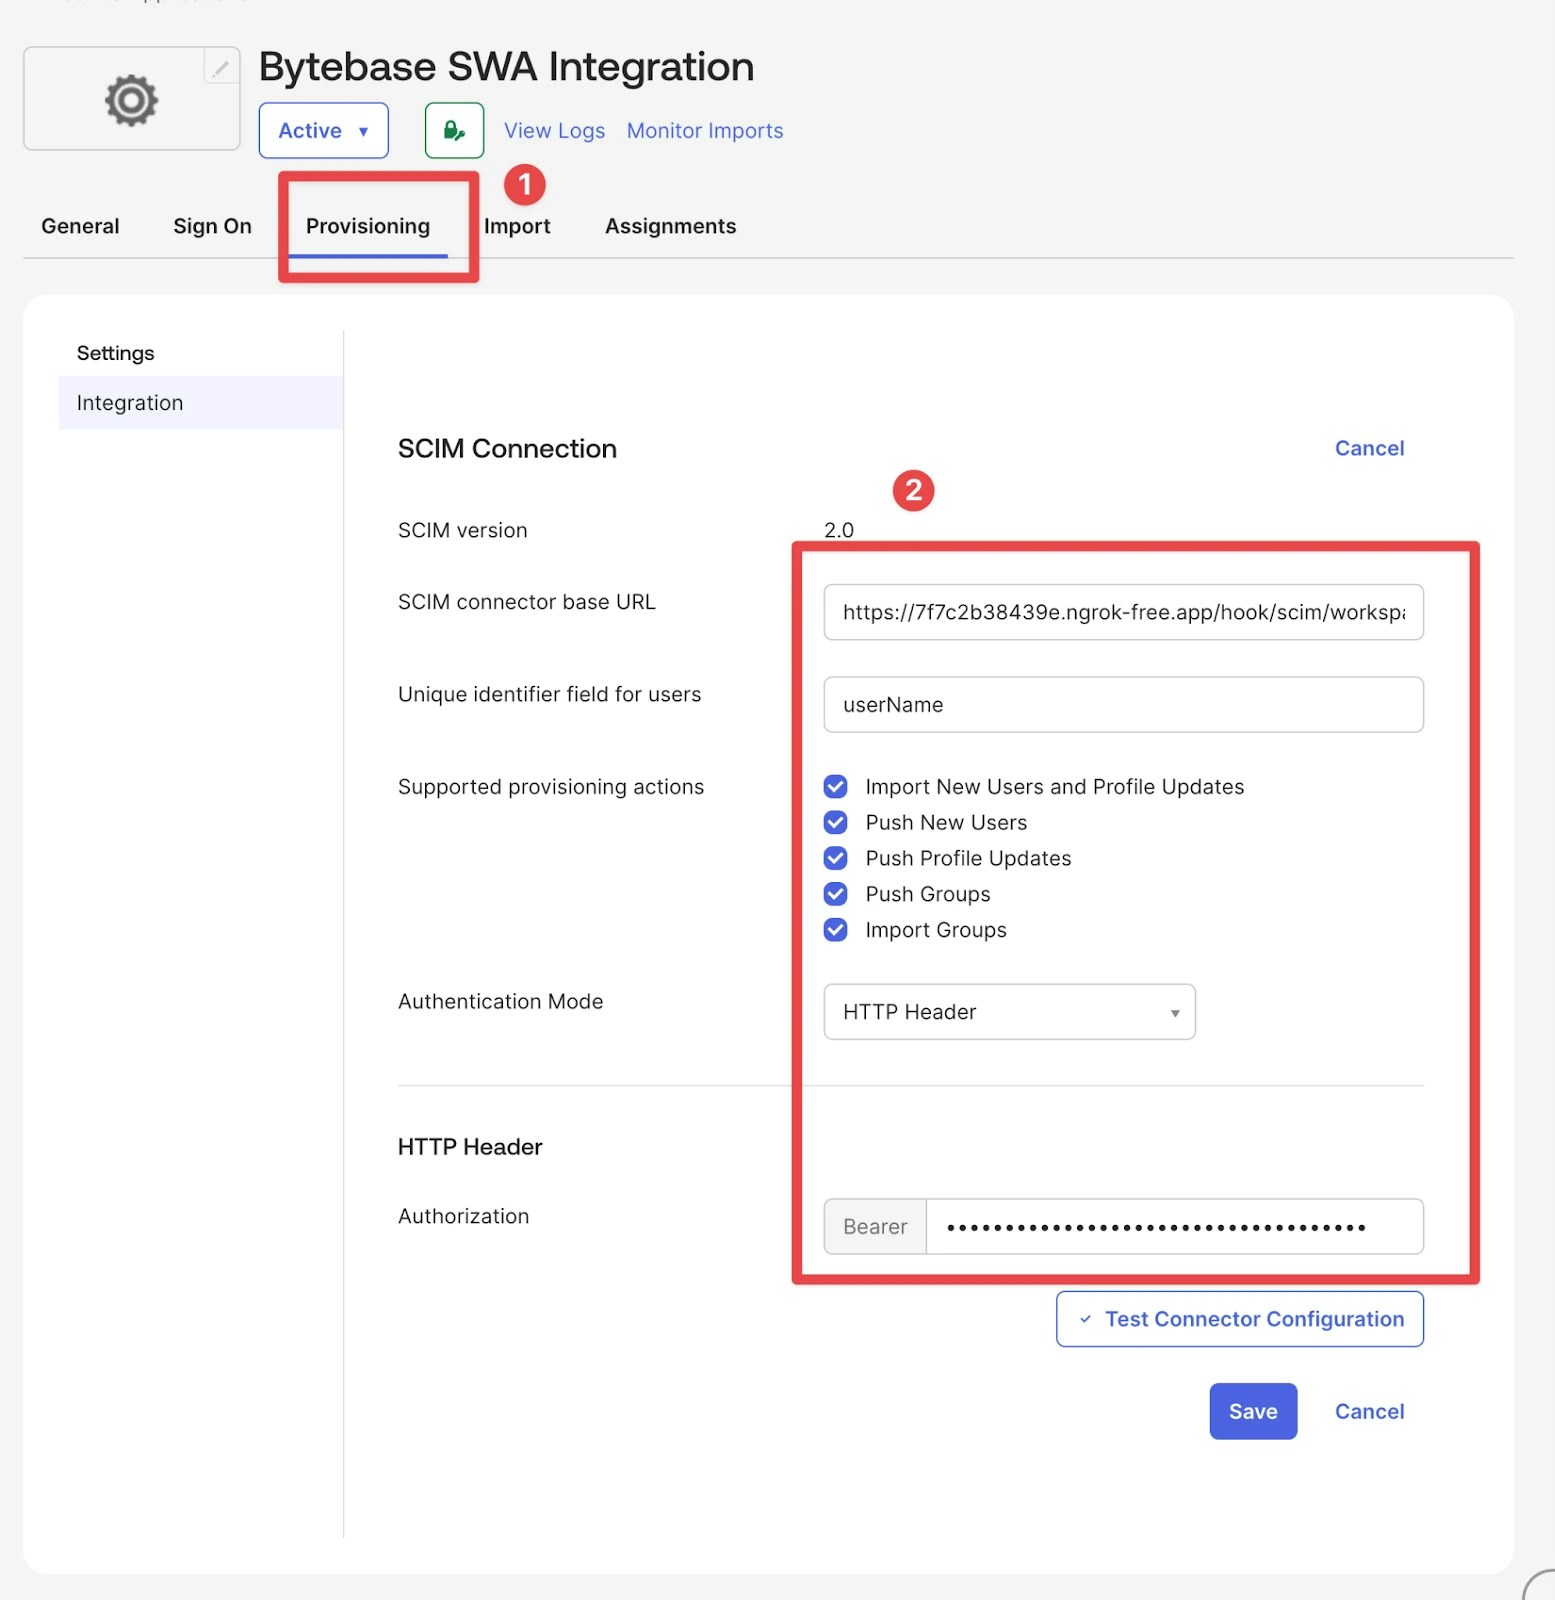Edit the app logo with pencil icon
The image size is (1555, 1600).
coord(220,66)
